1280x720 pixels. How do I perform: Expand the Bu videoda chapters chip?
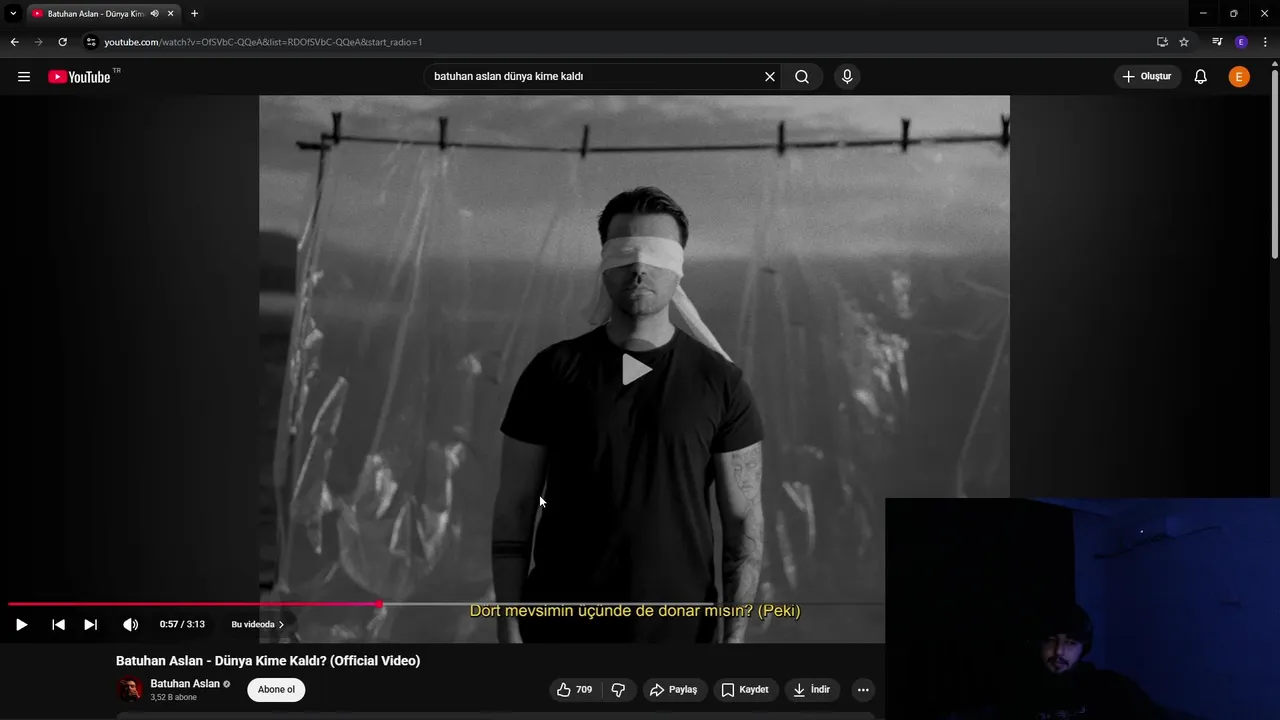(x=258, y=625)
